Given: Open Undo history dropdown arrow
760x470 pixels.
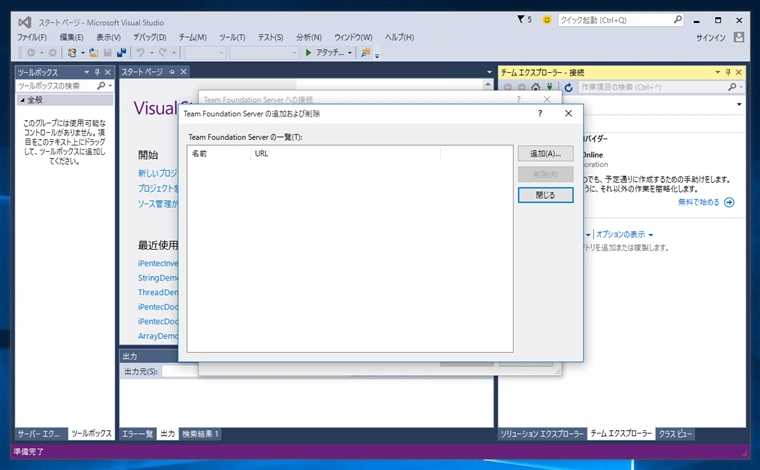Looking at the screenshot, I should pyautogui.click(x=151, y=53).
